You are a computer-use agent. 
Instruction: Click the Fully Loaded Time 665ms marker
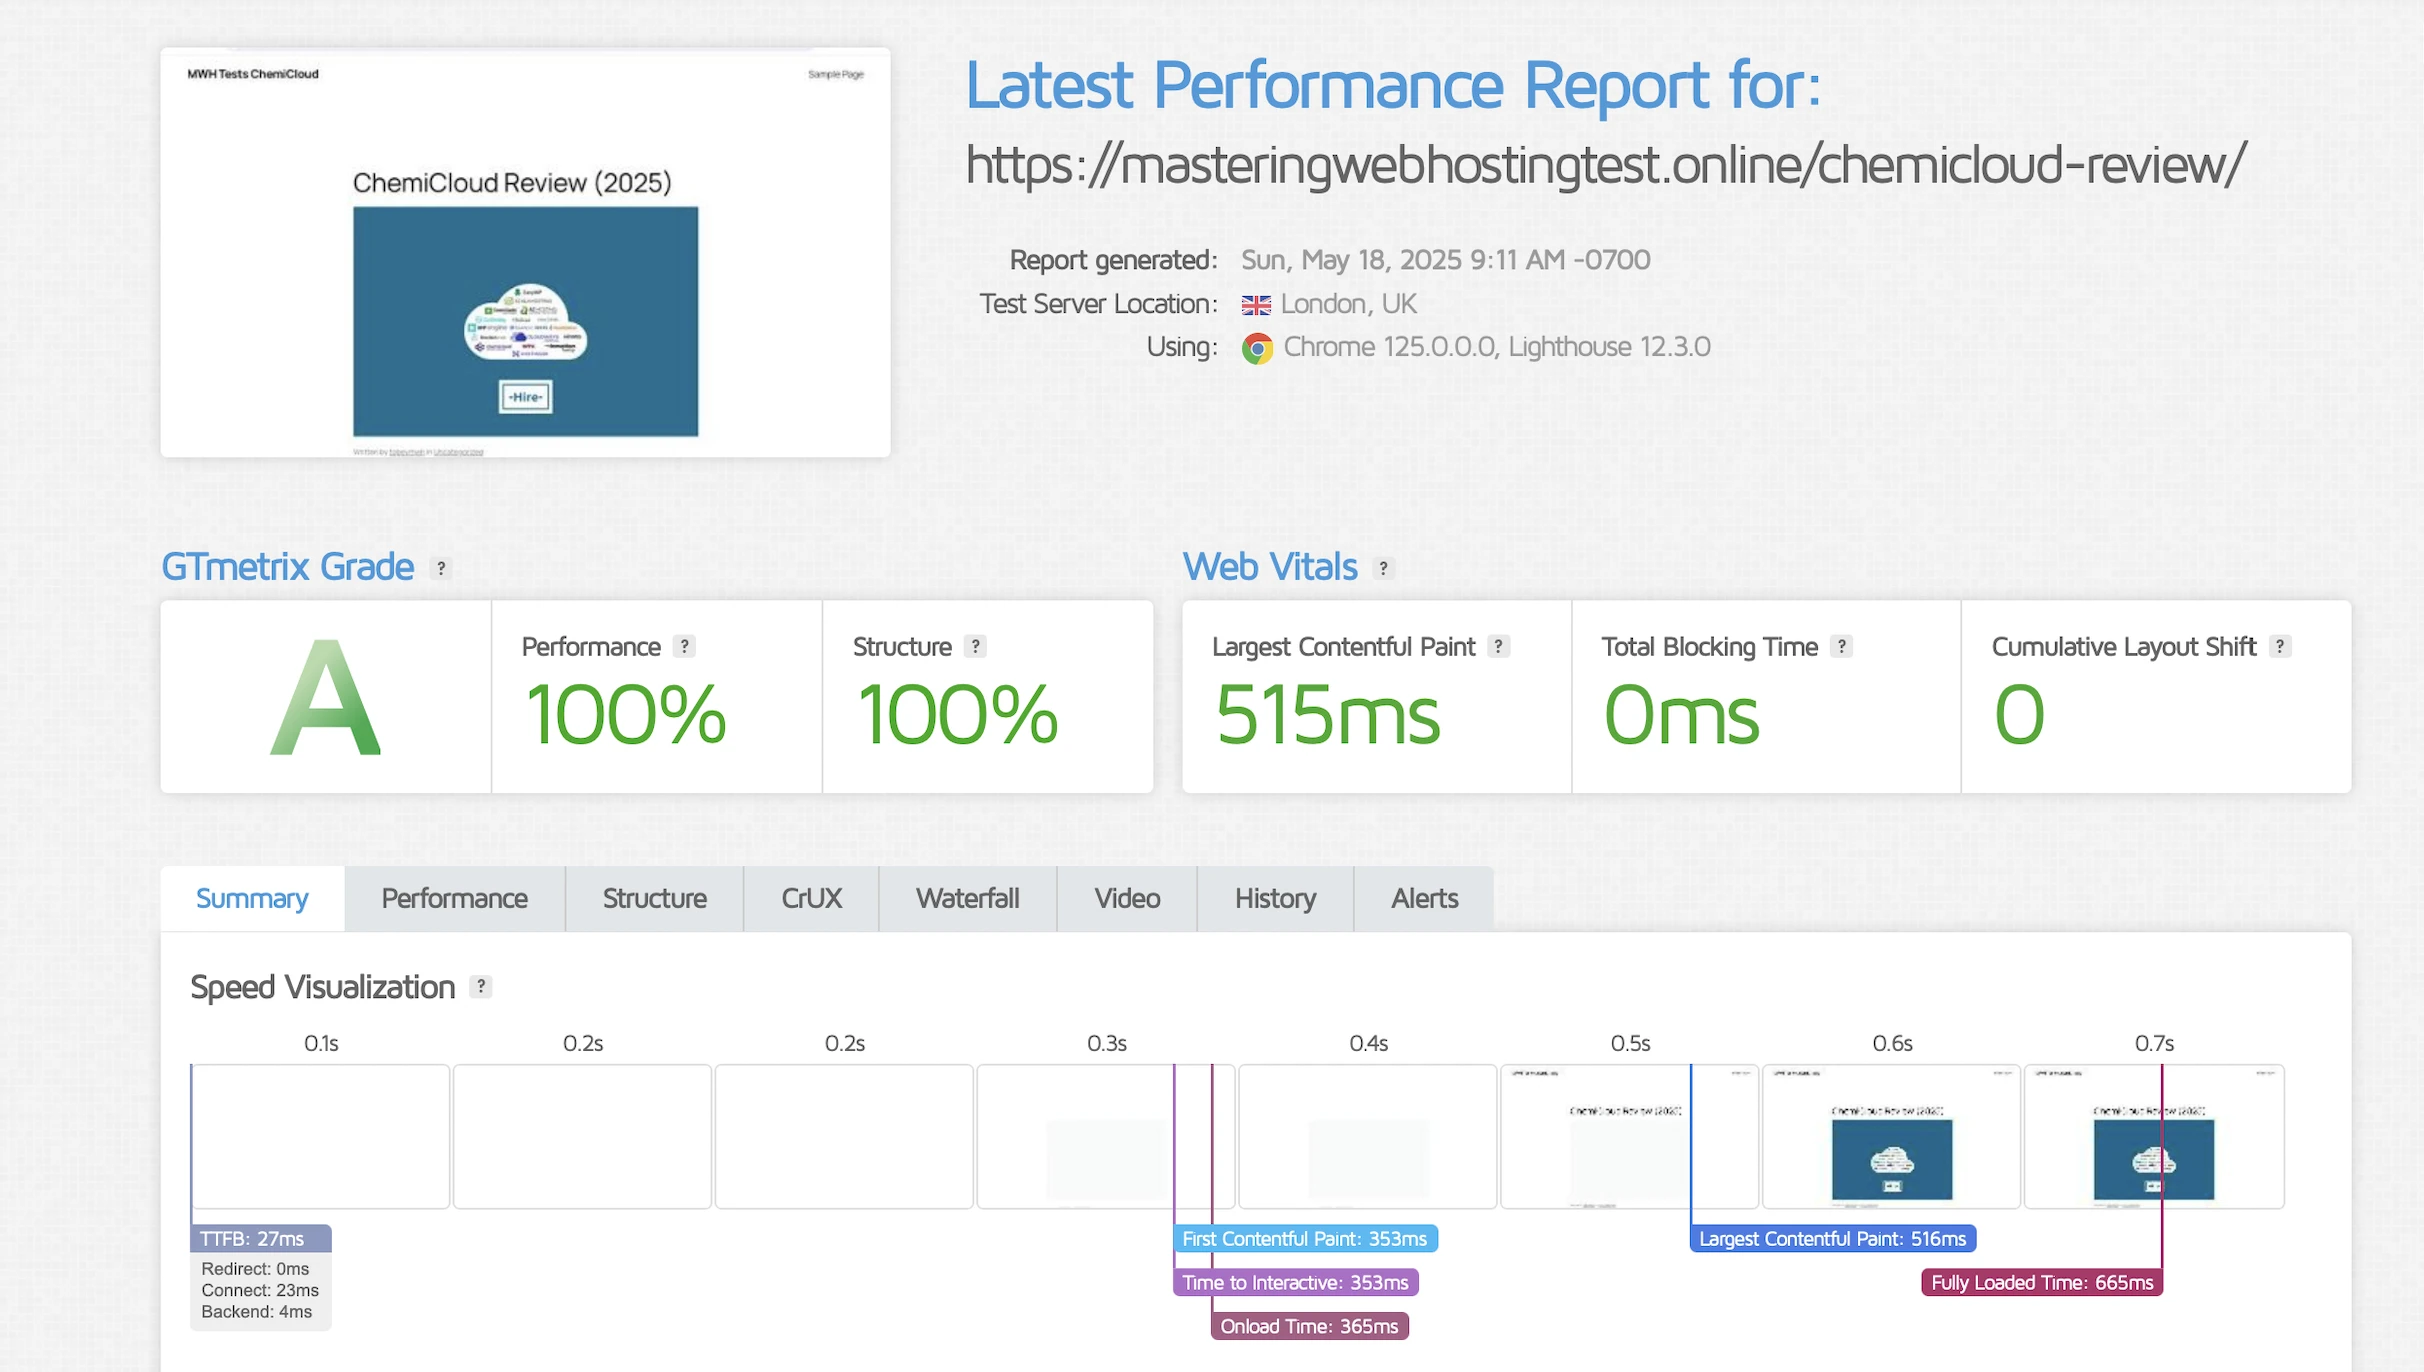click(x=2041, y=1283)
